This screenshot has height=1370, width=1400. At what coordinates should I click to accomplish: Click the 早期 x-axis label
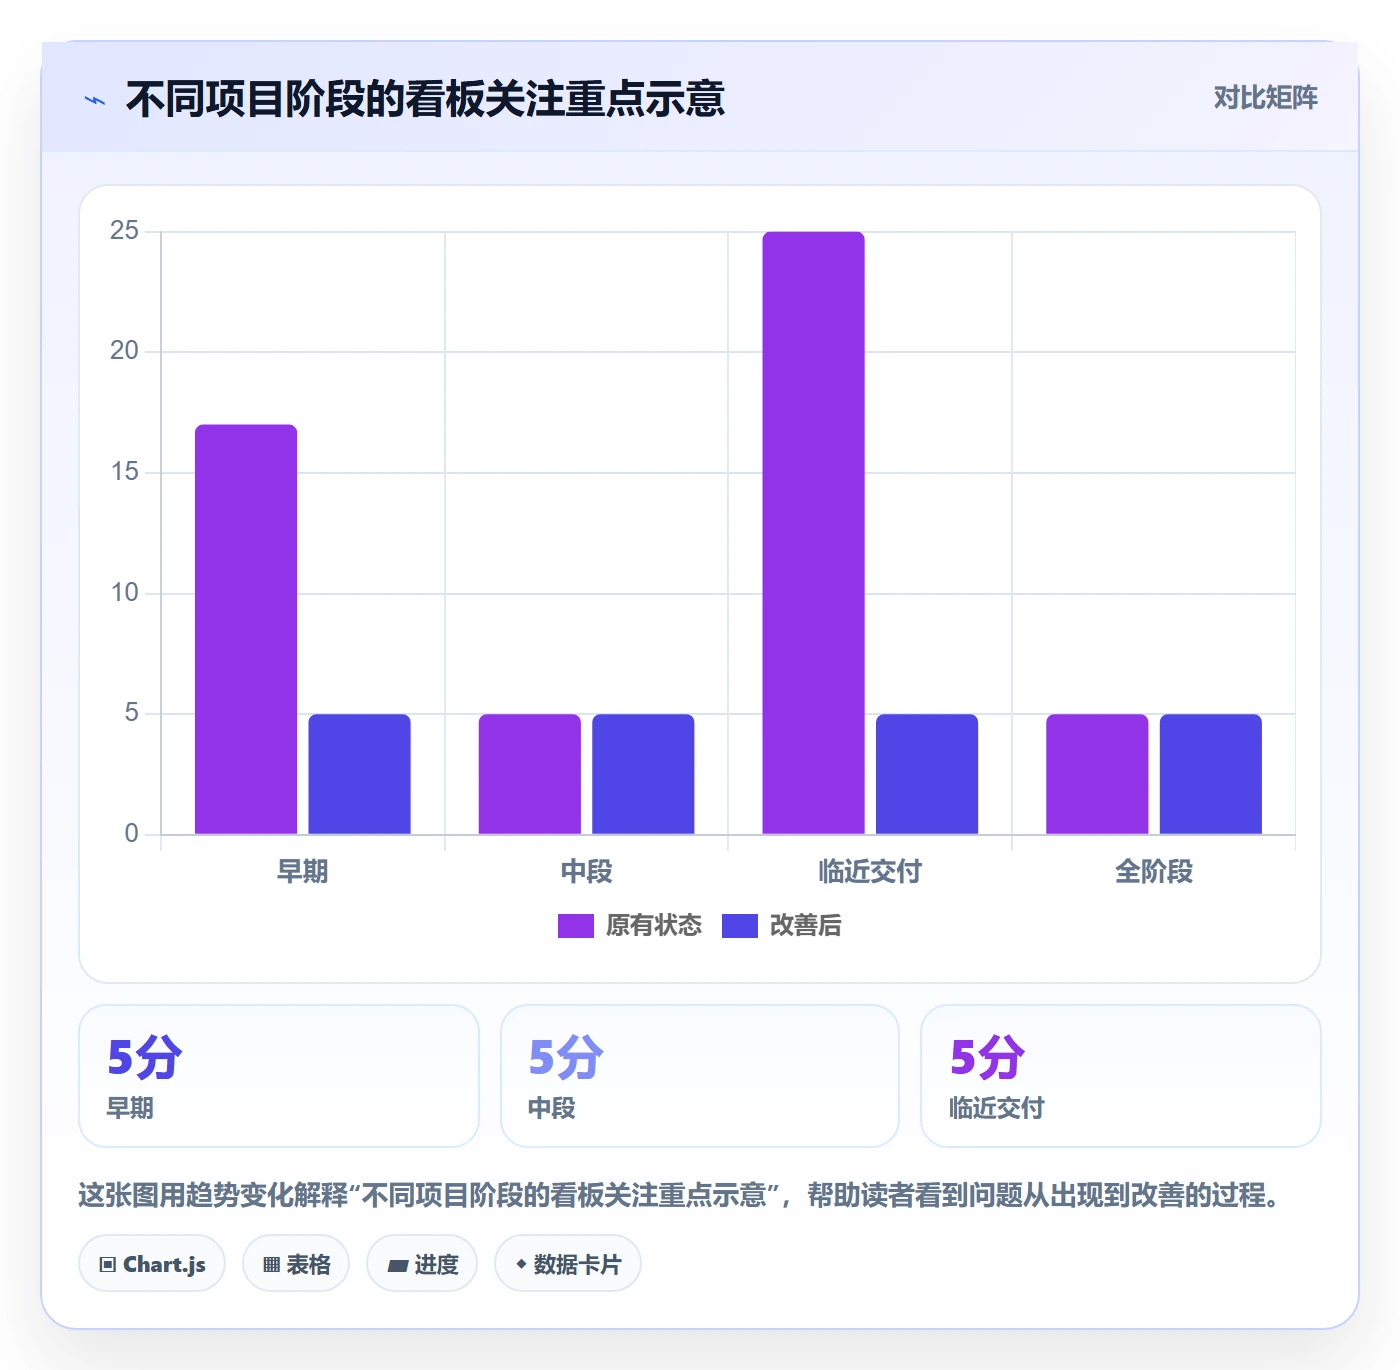click(302, 872)
